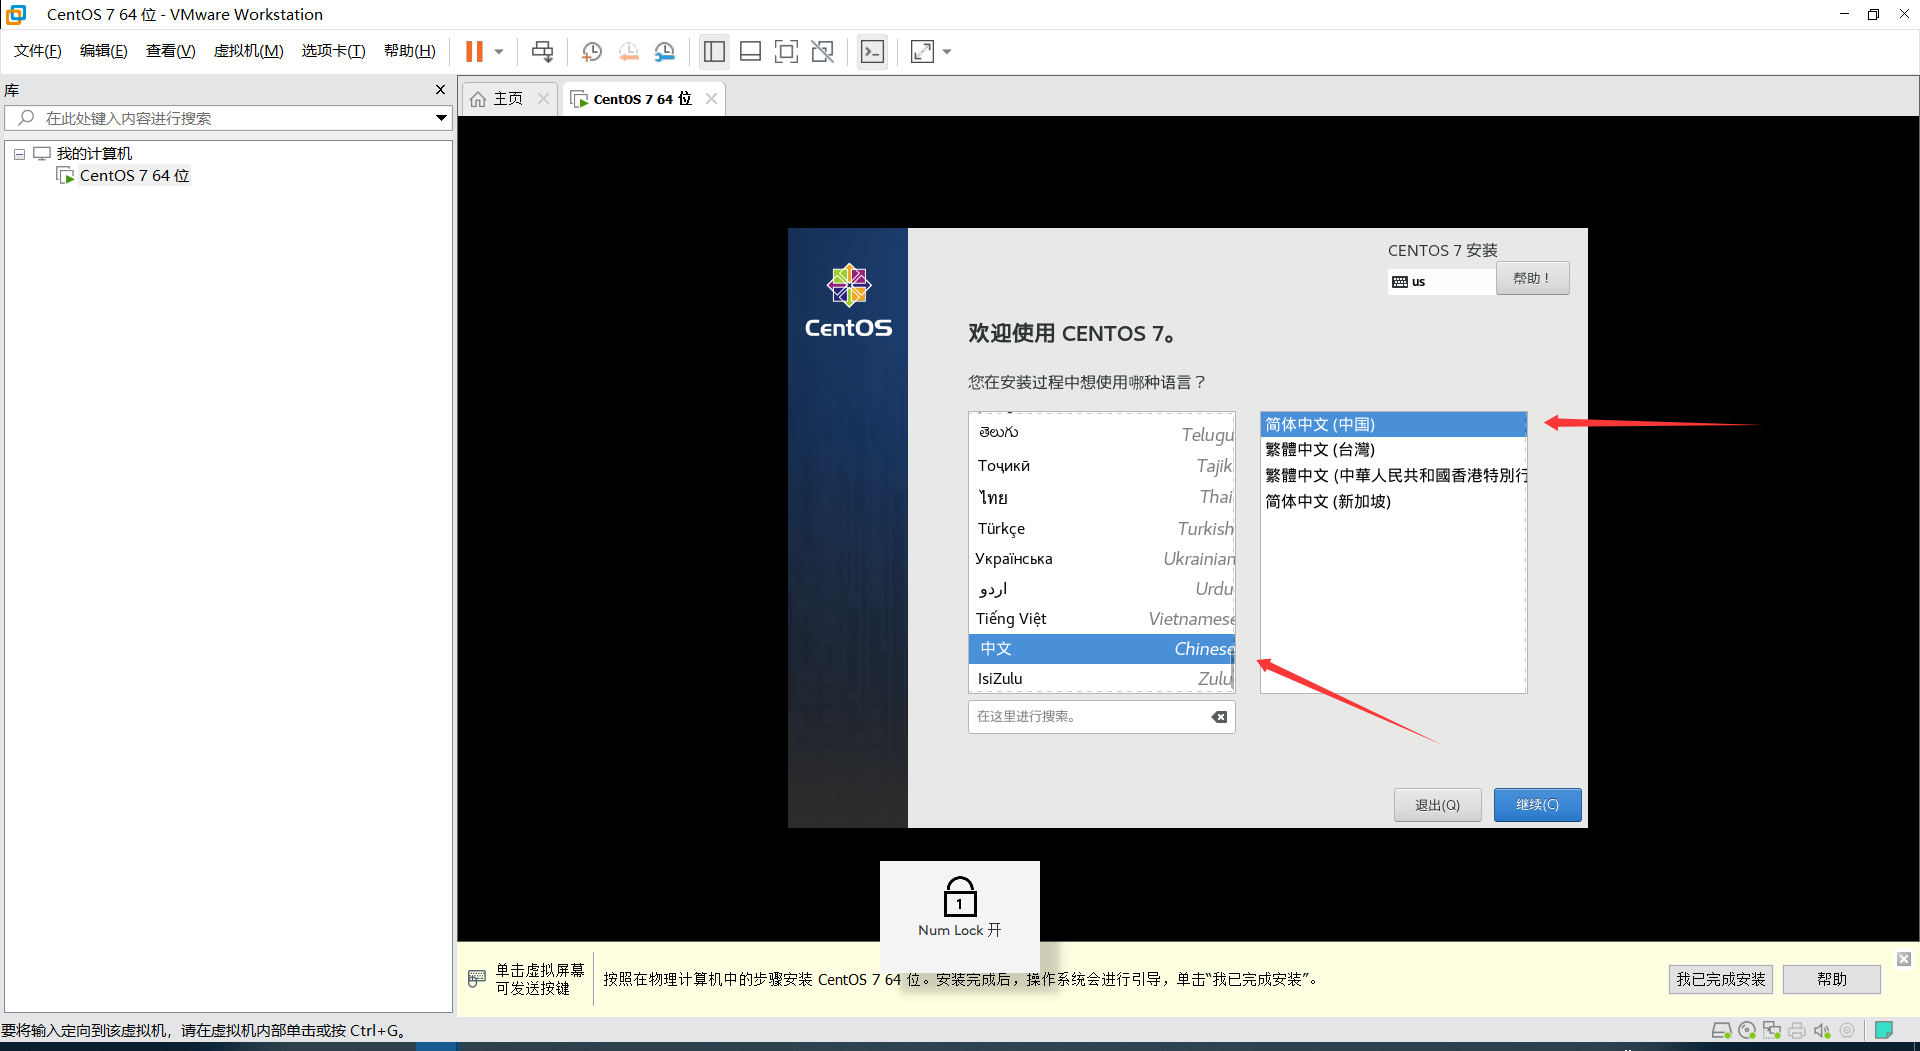Pause the virtual machine with the orange button
The width and height of the screenshot is (1920, 1051).
click(x=474, y=51)
